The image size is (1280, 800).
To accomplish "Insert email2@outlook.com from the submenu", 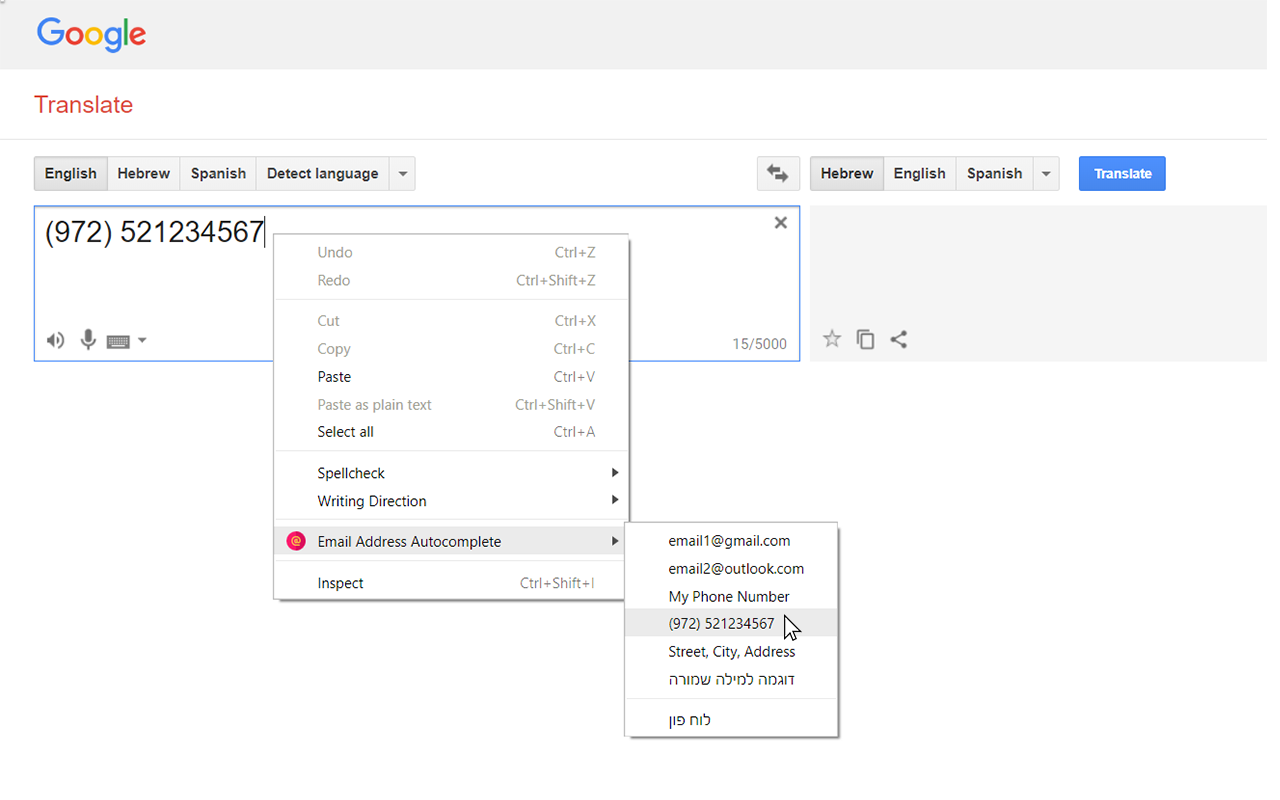I will click(x=731, y=569).
